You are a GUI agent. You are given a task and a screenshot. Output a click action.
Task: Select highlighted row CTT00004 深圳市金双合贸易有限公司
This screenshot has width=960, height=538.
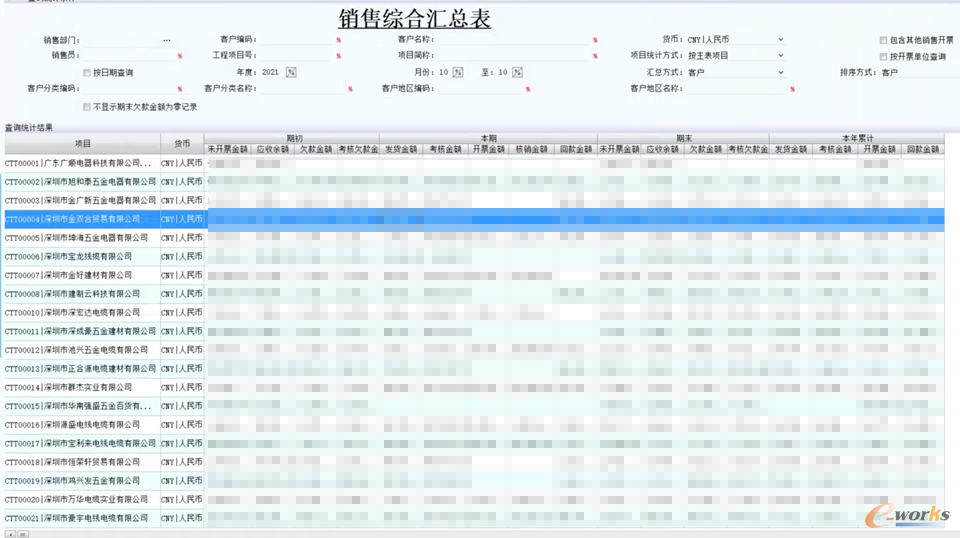pos(474,219)
